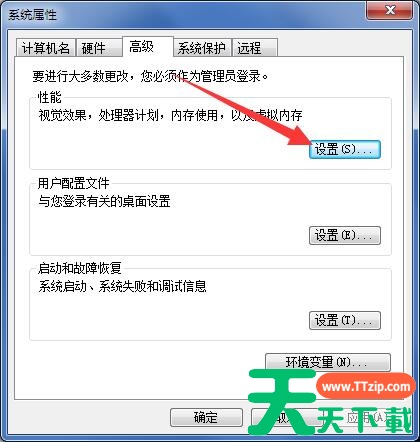Click the 应用(A) button behind the watermark
Image resolution: width=420 pixels, height=442 pixels.
tap(368, 417)
